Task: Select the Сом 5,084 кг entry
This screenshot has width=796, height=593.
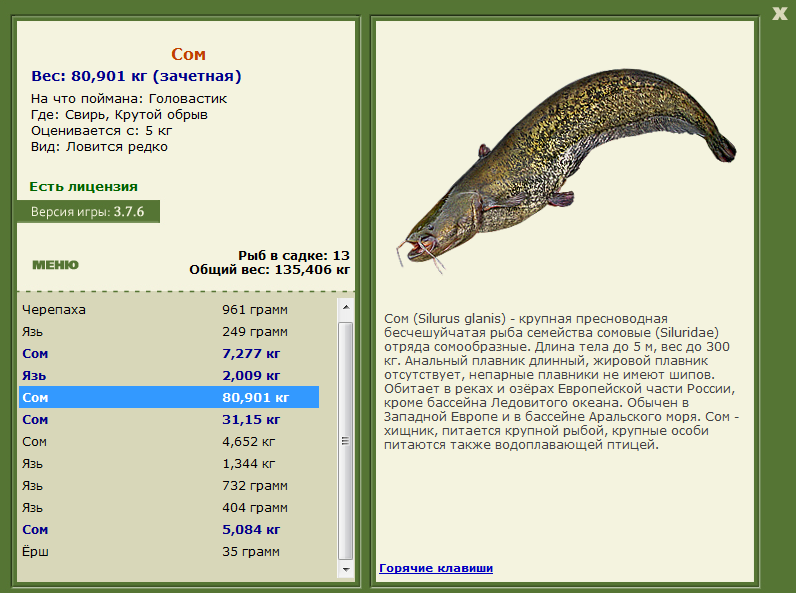Action: [169, 529]
